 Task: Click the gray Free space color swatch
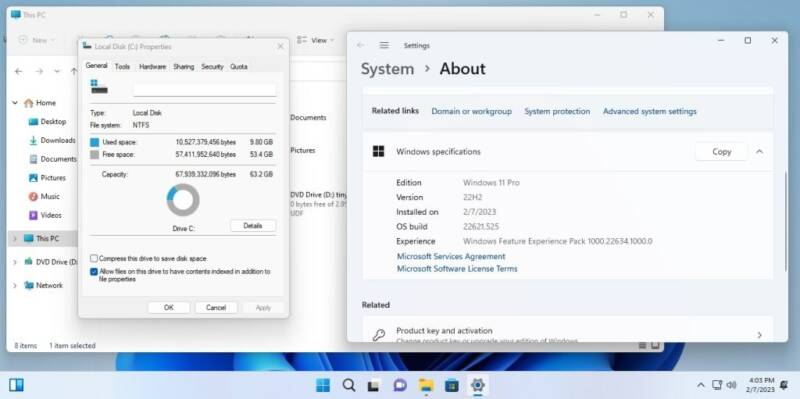coord(94,155)
